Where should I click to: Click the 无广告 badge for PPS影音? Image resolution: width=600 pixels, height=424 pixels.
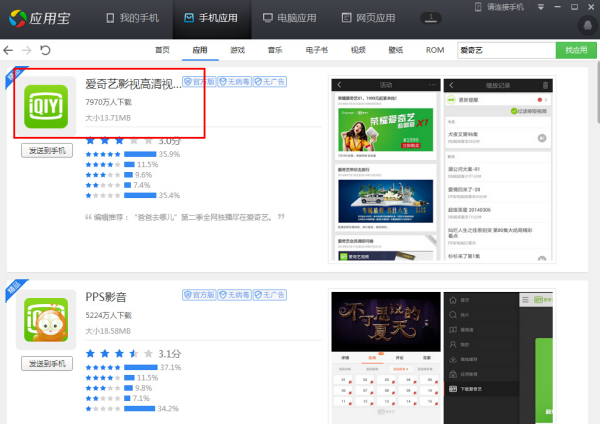point(270,295)
